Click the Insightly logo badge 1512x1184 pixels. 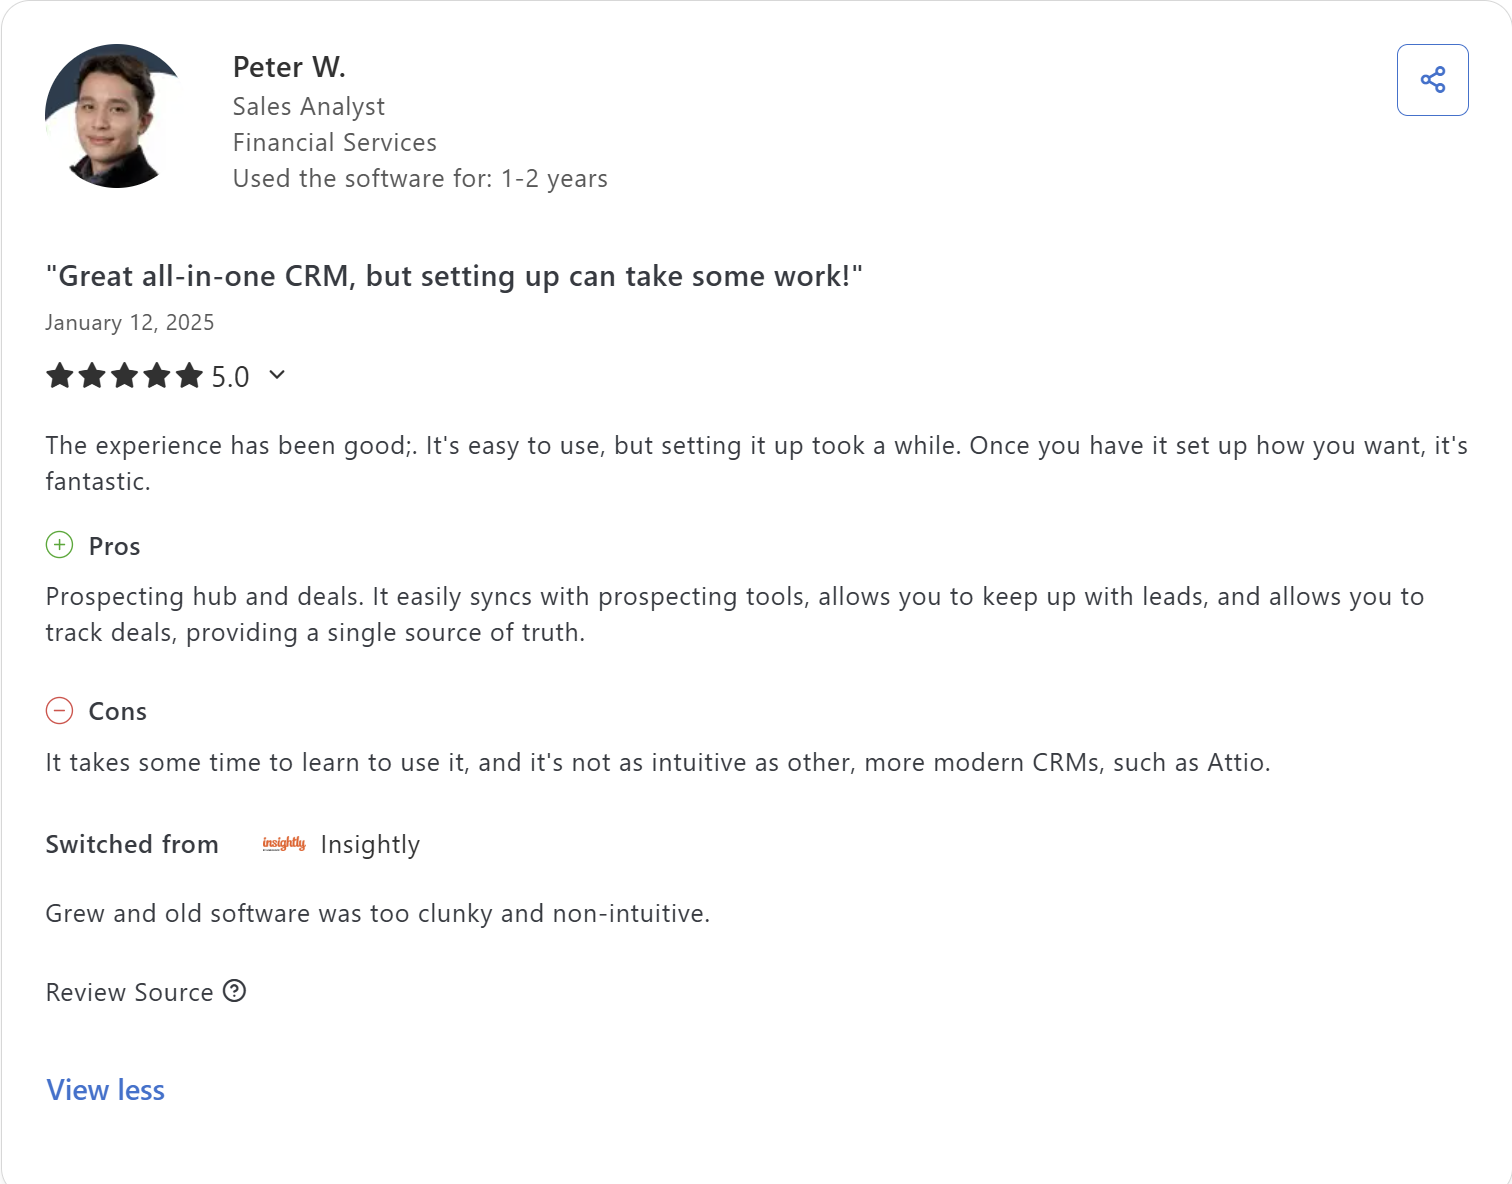(284, 844)
